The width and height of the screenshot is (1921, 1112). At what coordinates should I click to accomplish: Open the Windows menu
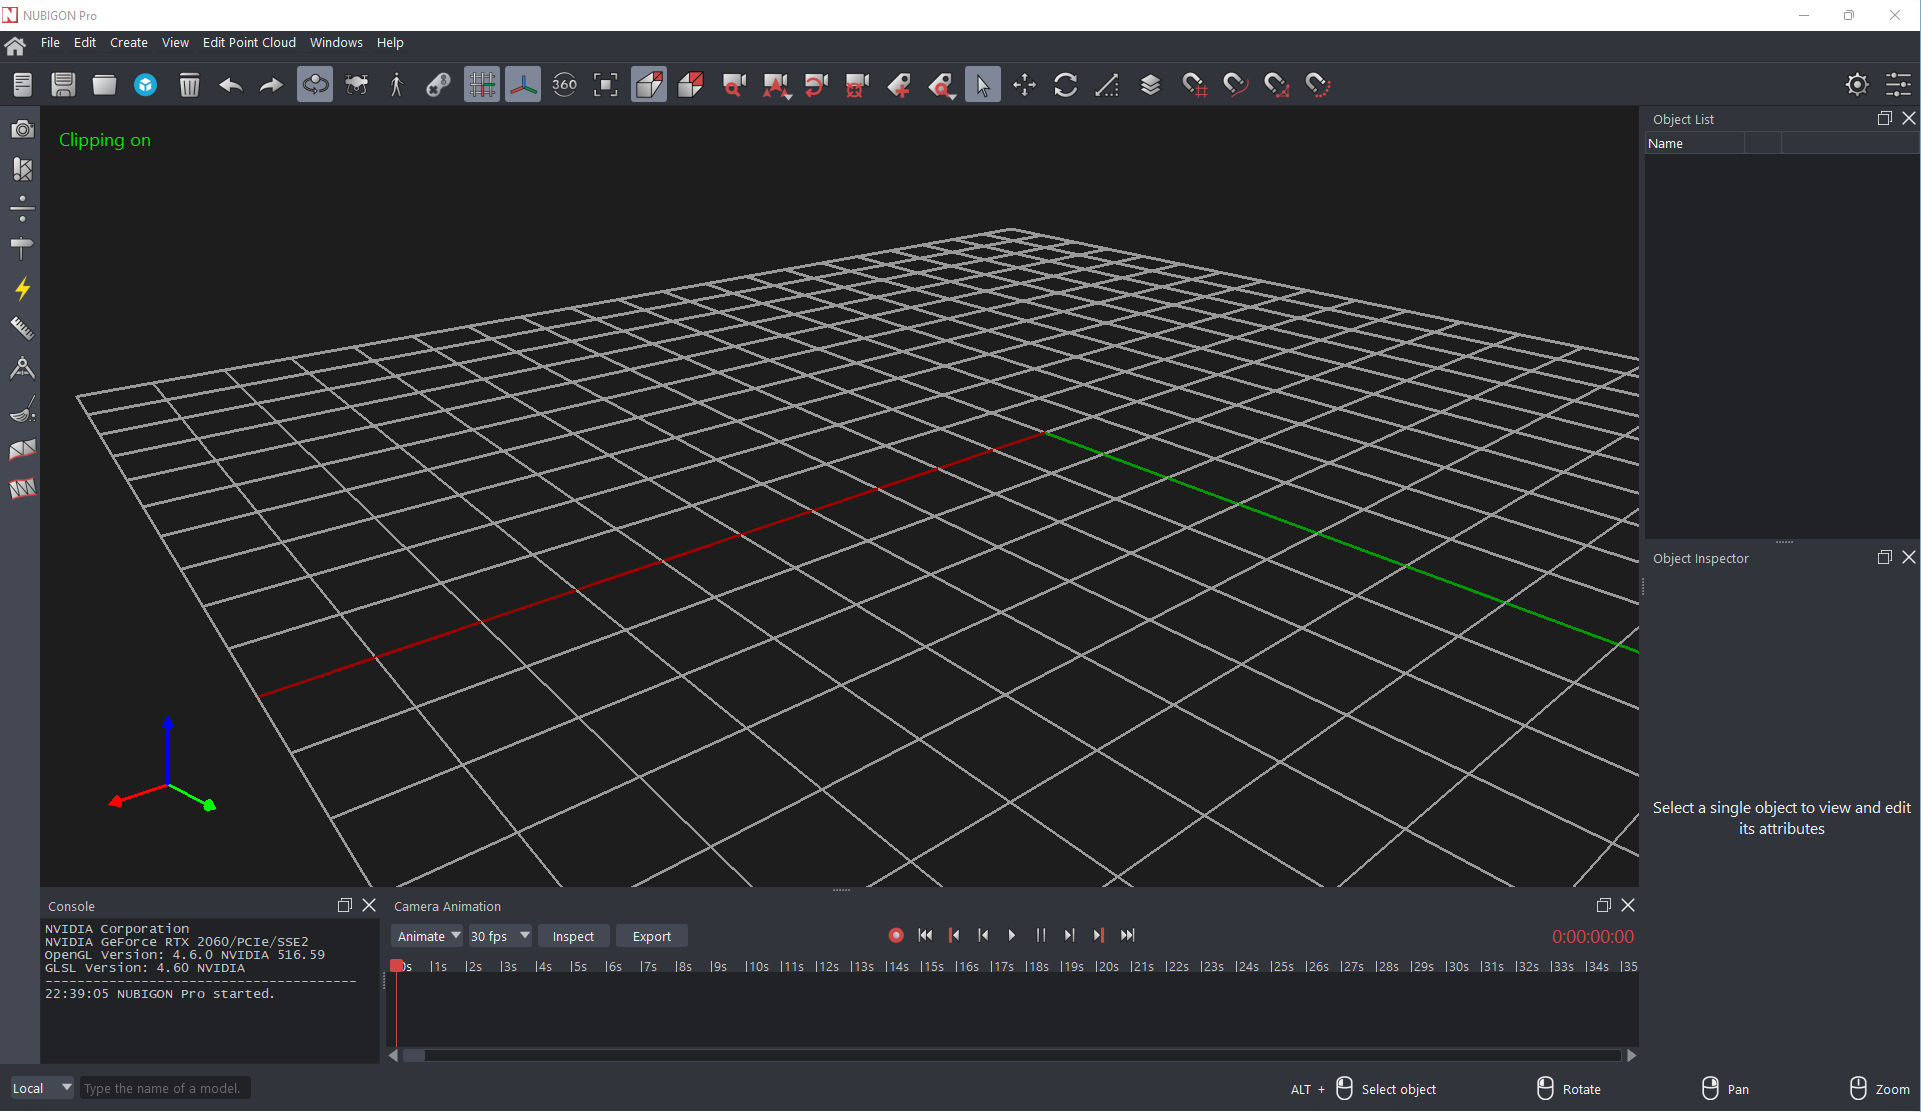336,42
